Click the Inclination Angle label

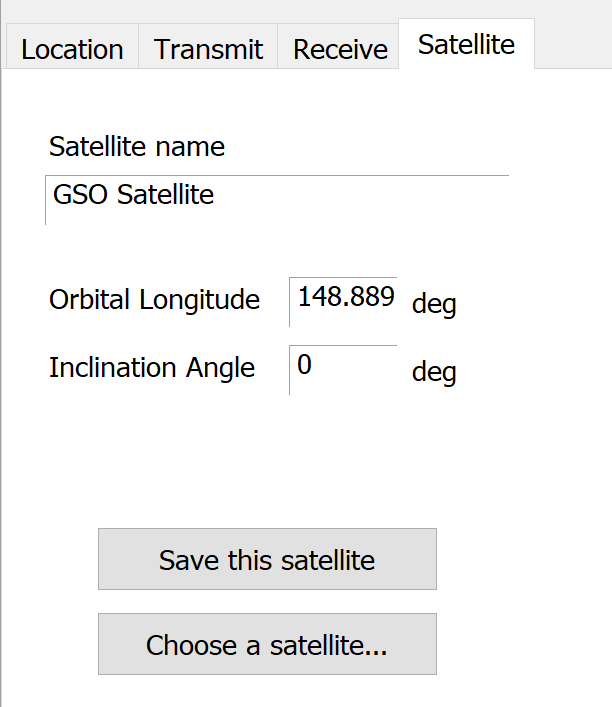click(x=152, y=367)
